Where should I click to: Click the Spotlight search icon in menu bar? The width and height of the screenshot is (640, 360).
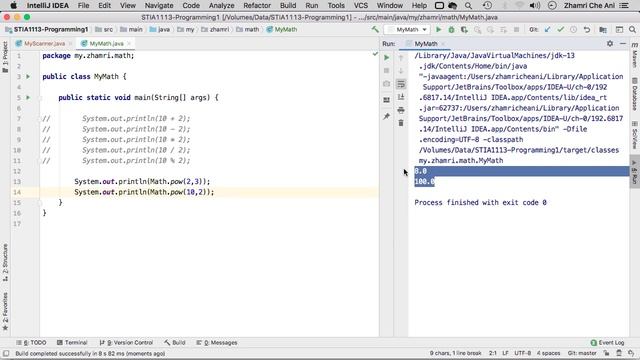(x=468, y=5)
